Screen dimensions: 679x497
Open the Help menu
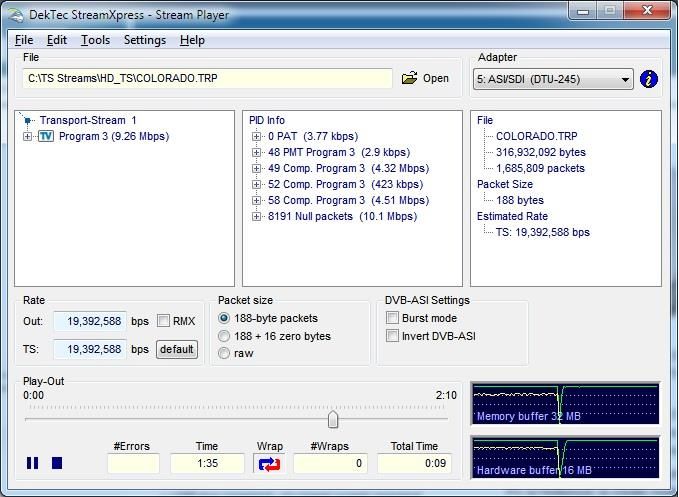(192, 40)
